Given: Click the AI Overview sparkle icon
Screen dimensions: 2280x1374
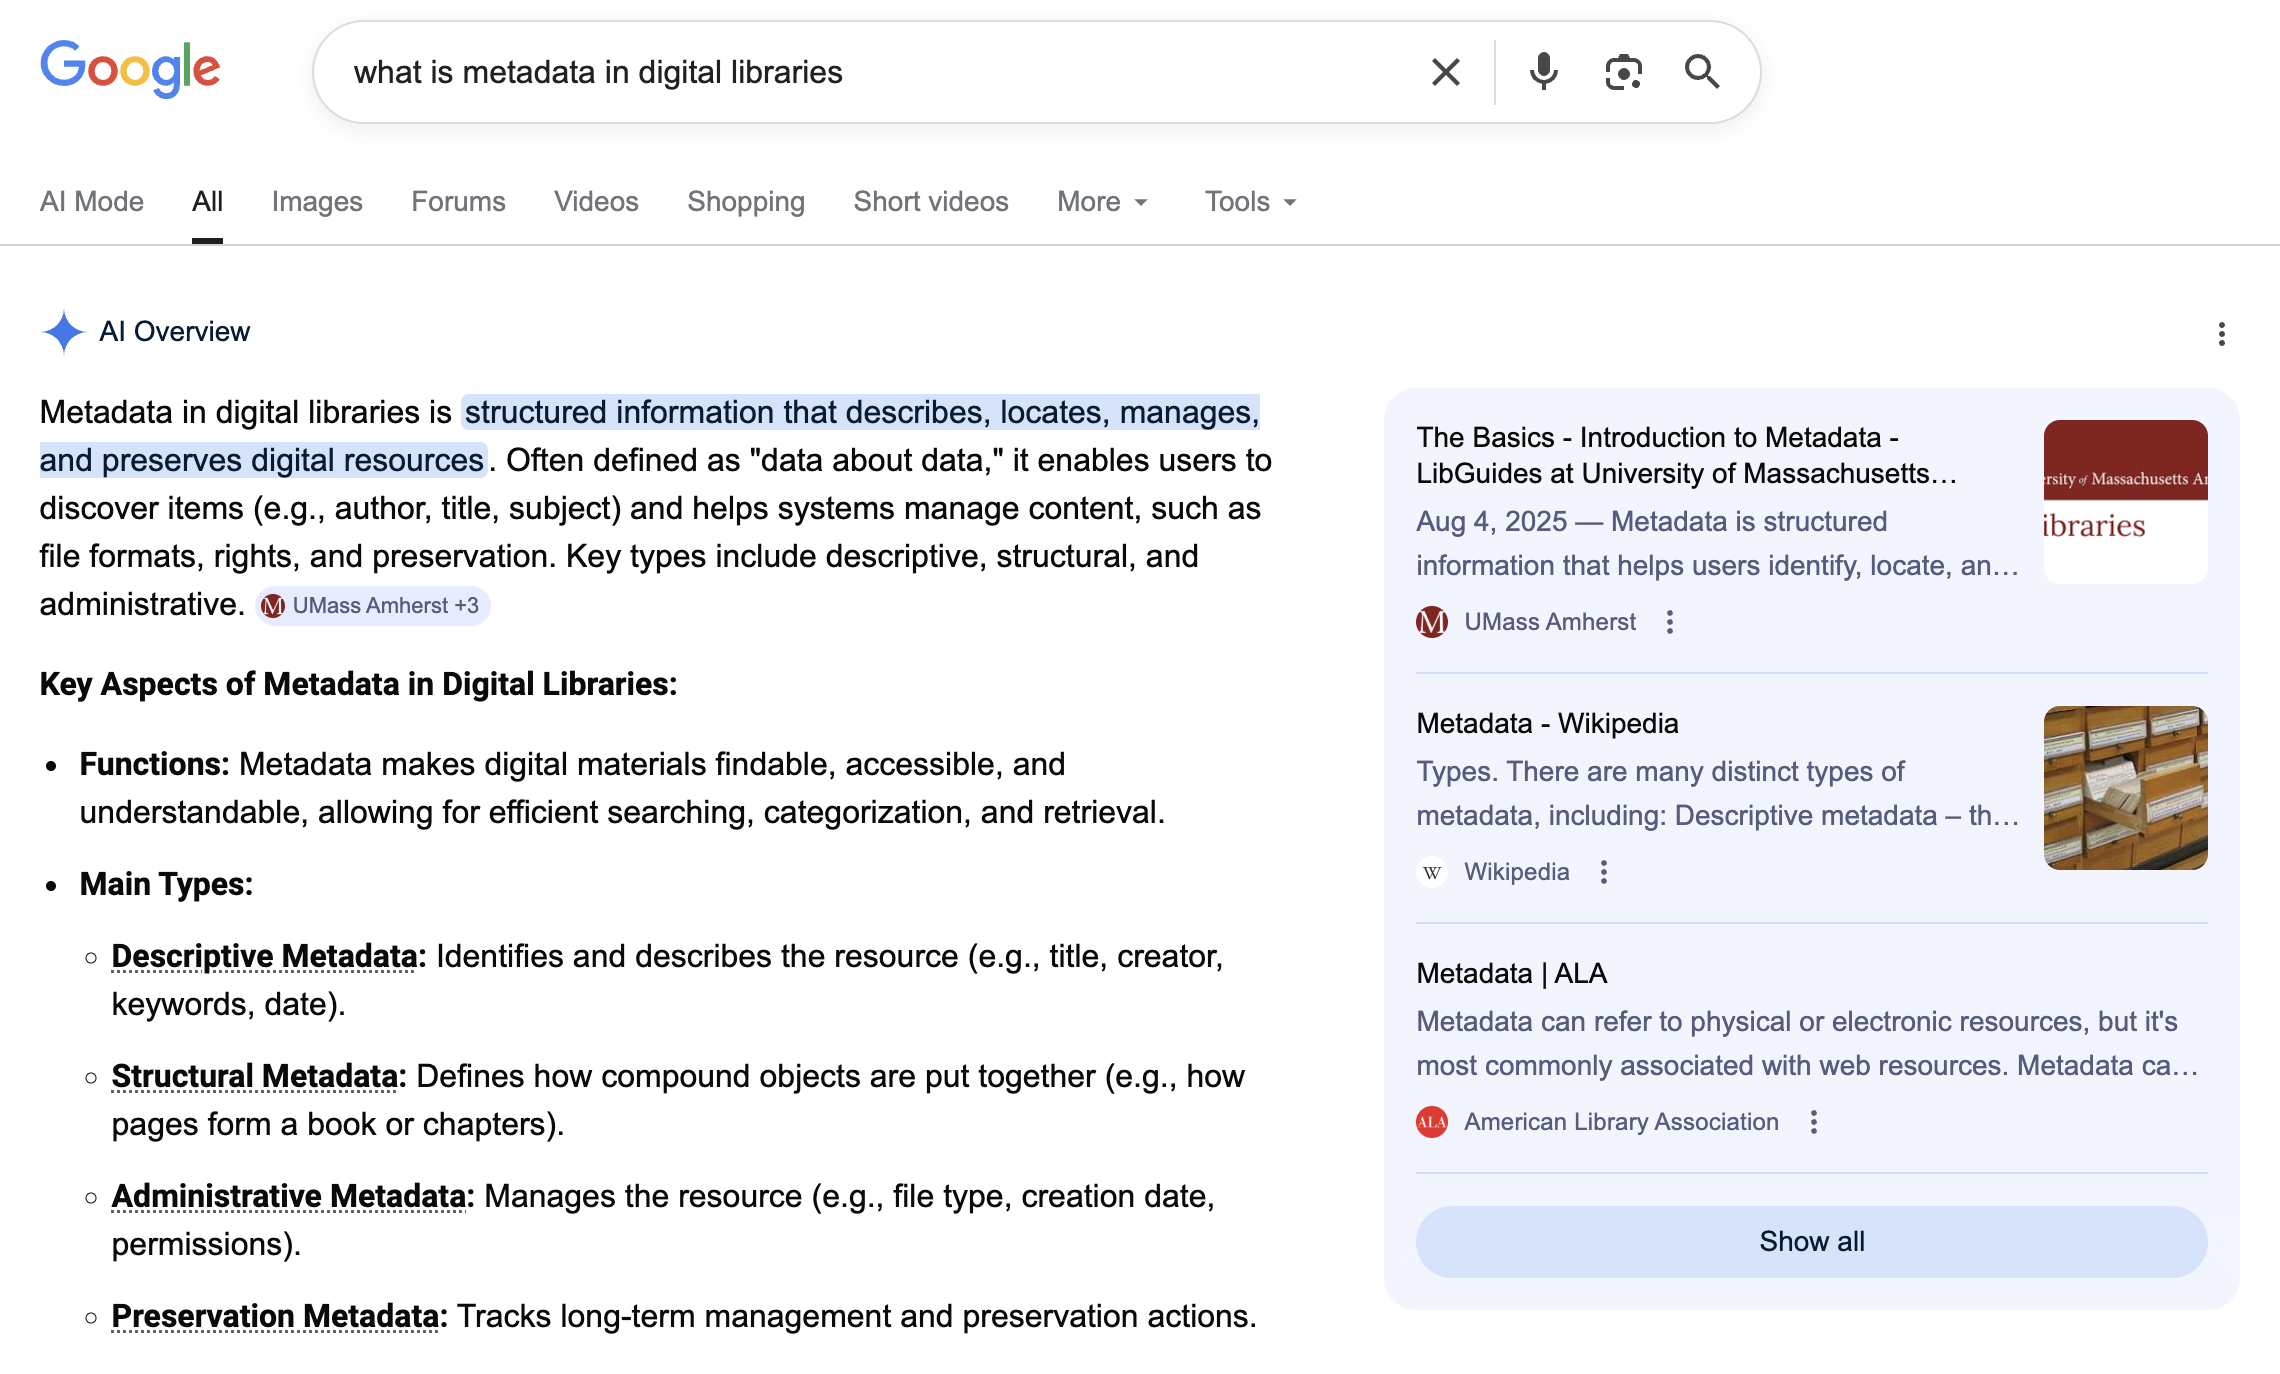Looking at the screenshot, I should click(63, 332).
